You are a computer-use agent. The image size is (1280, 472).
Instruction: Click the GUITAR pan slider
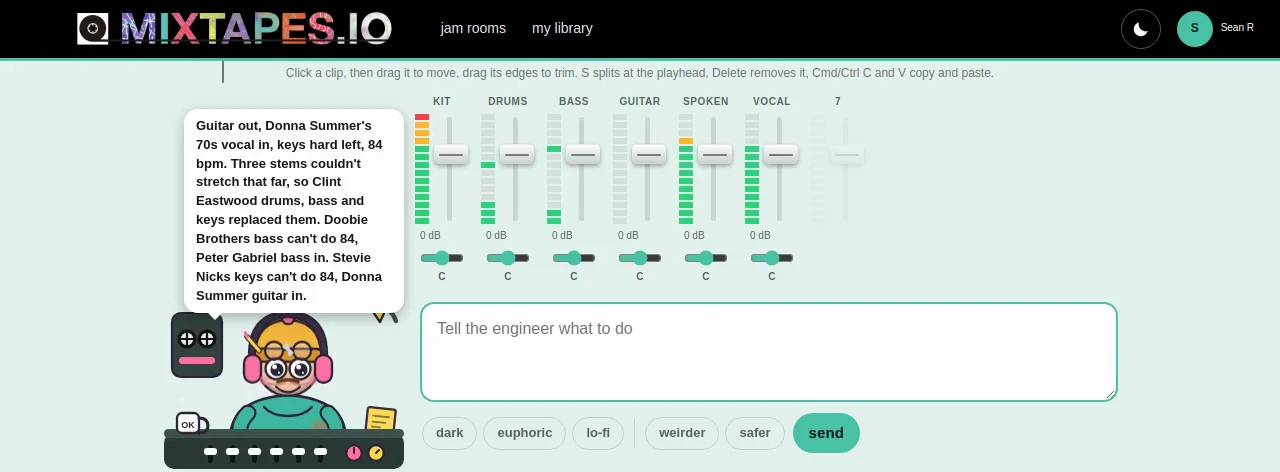click(640, 258)
